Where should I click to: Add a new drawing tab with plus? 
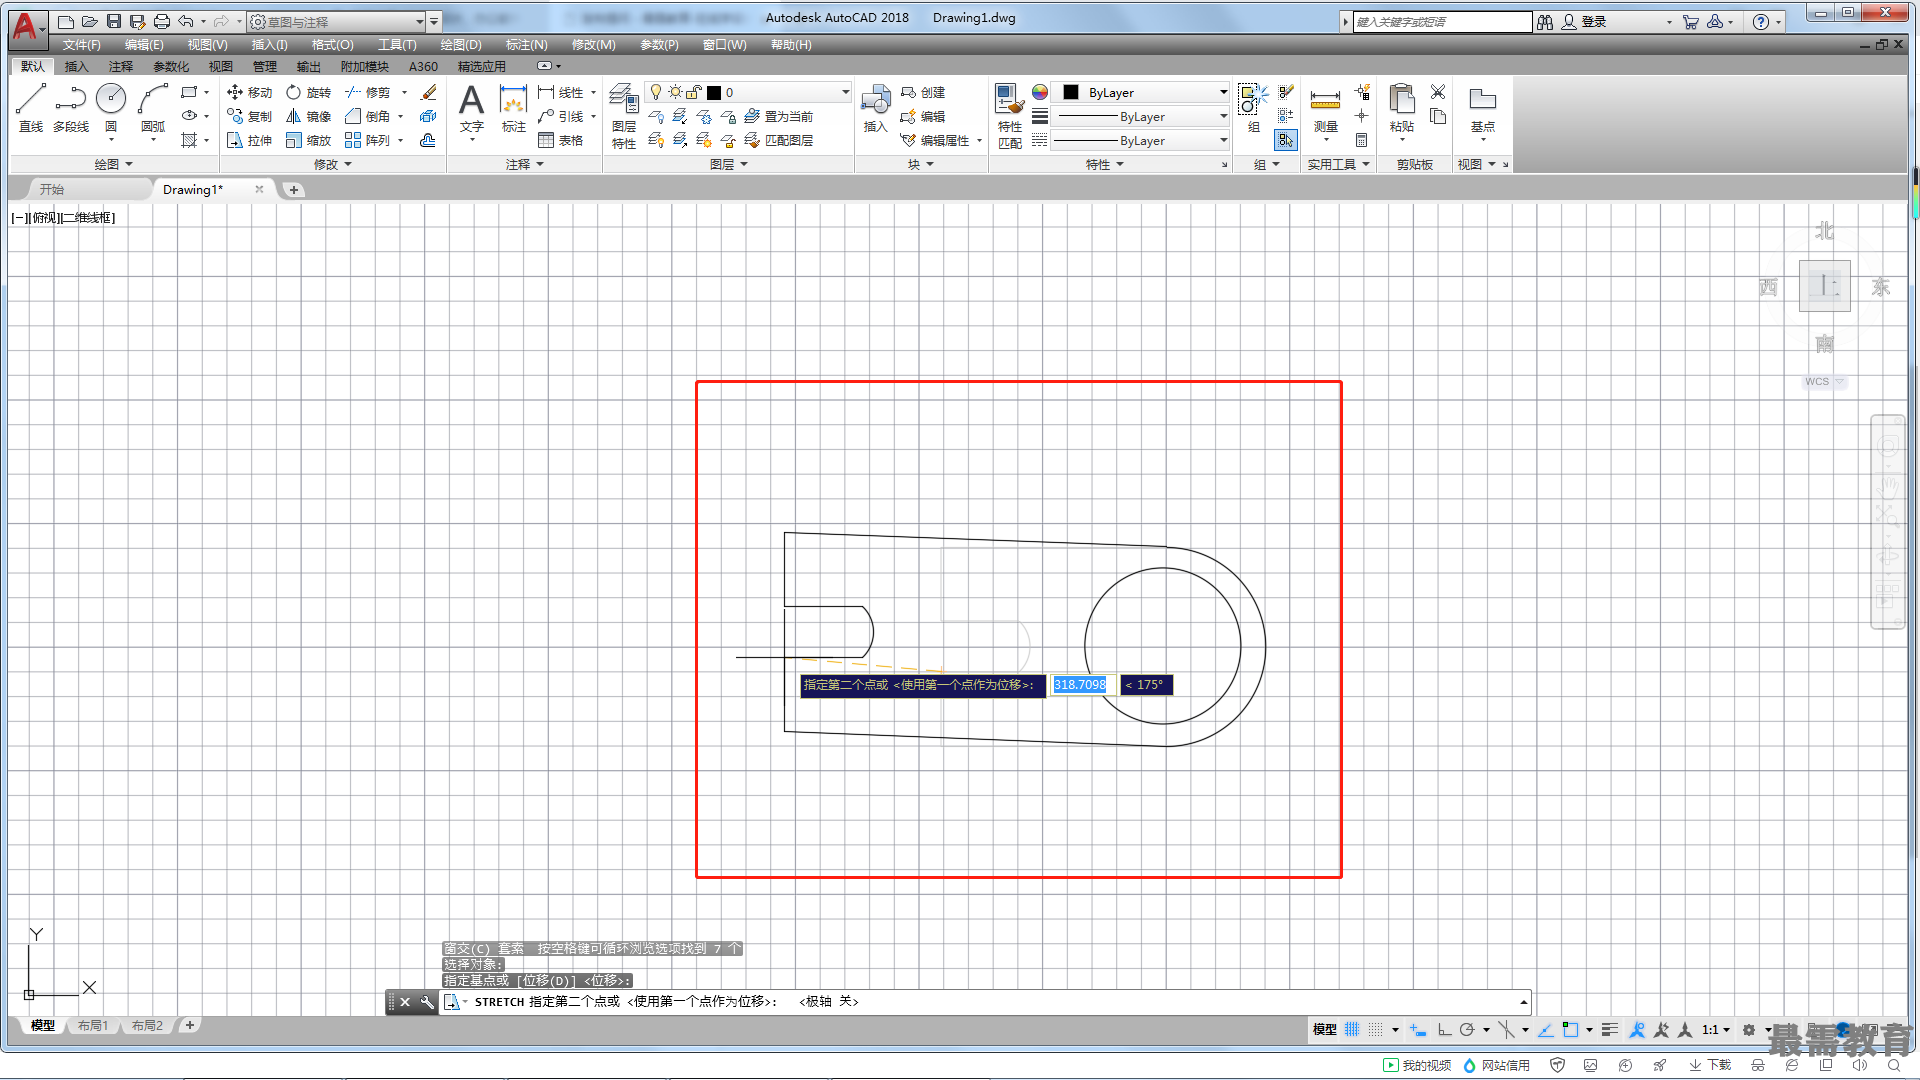click(293, 189)
